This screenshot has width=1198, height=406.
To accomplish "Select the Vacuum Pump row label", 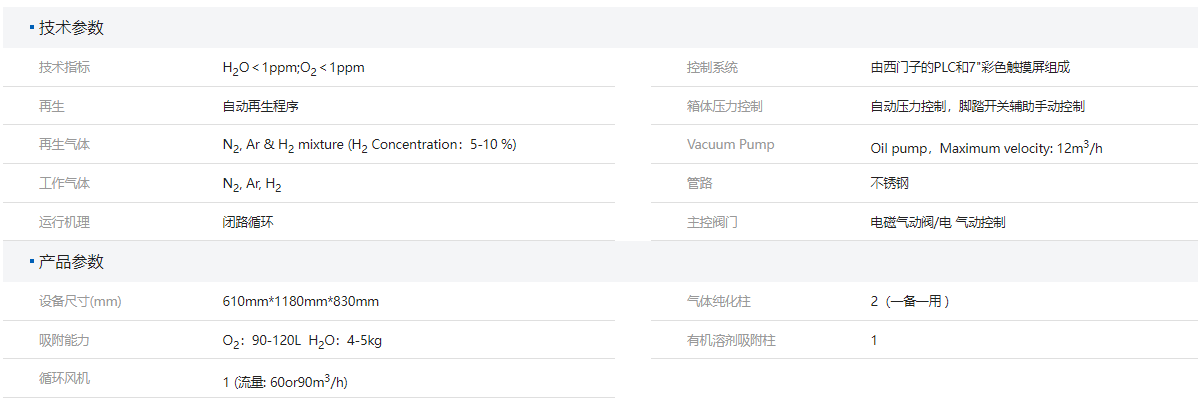I will 730,144.
